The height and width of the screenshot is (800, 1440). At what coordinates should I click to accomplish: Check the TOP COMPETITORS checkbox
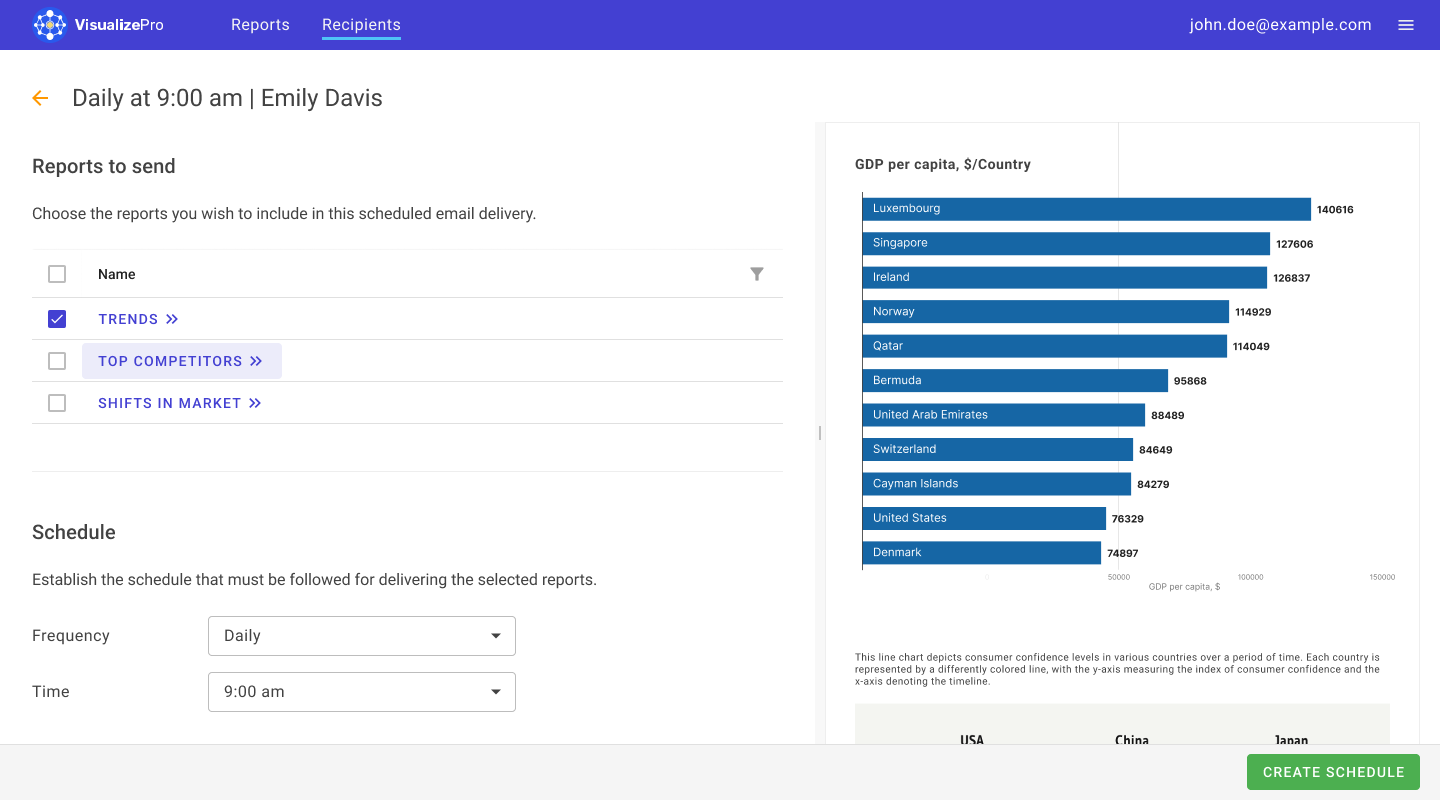(x=57, y=361)
